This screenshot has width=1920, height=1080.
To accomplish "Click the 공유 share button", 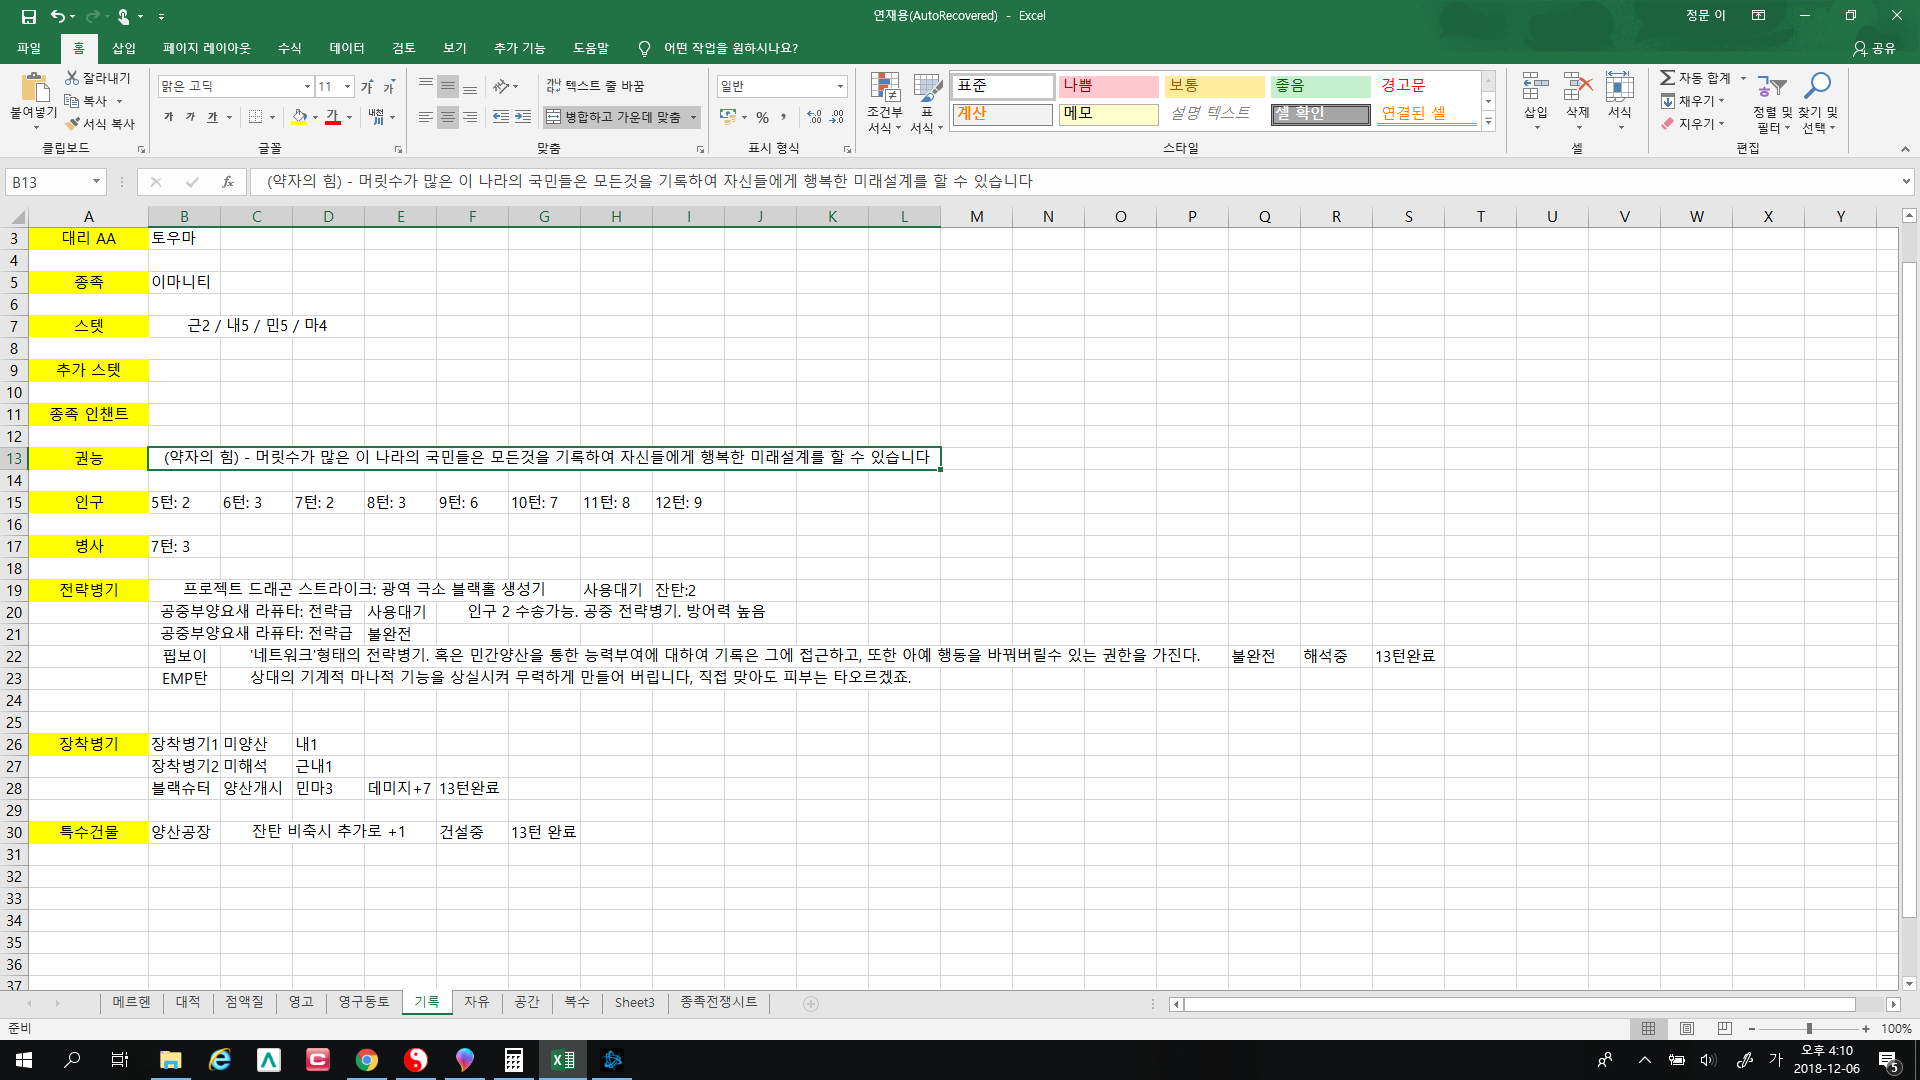I will tap(1874, 48).
